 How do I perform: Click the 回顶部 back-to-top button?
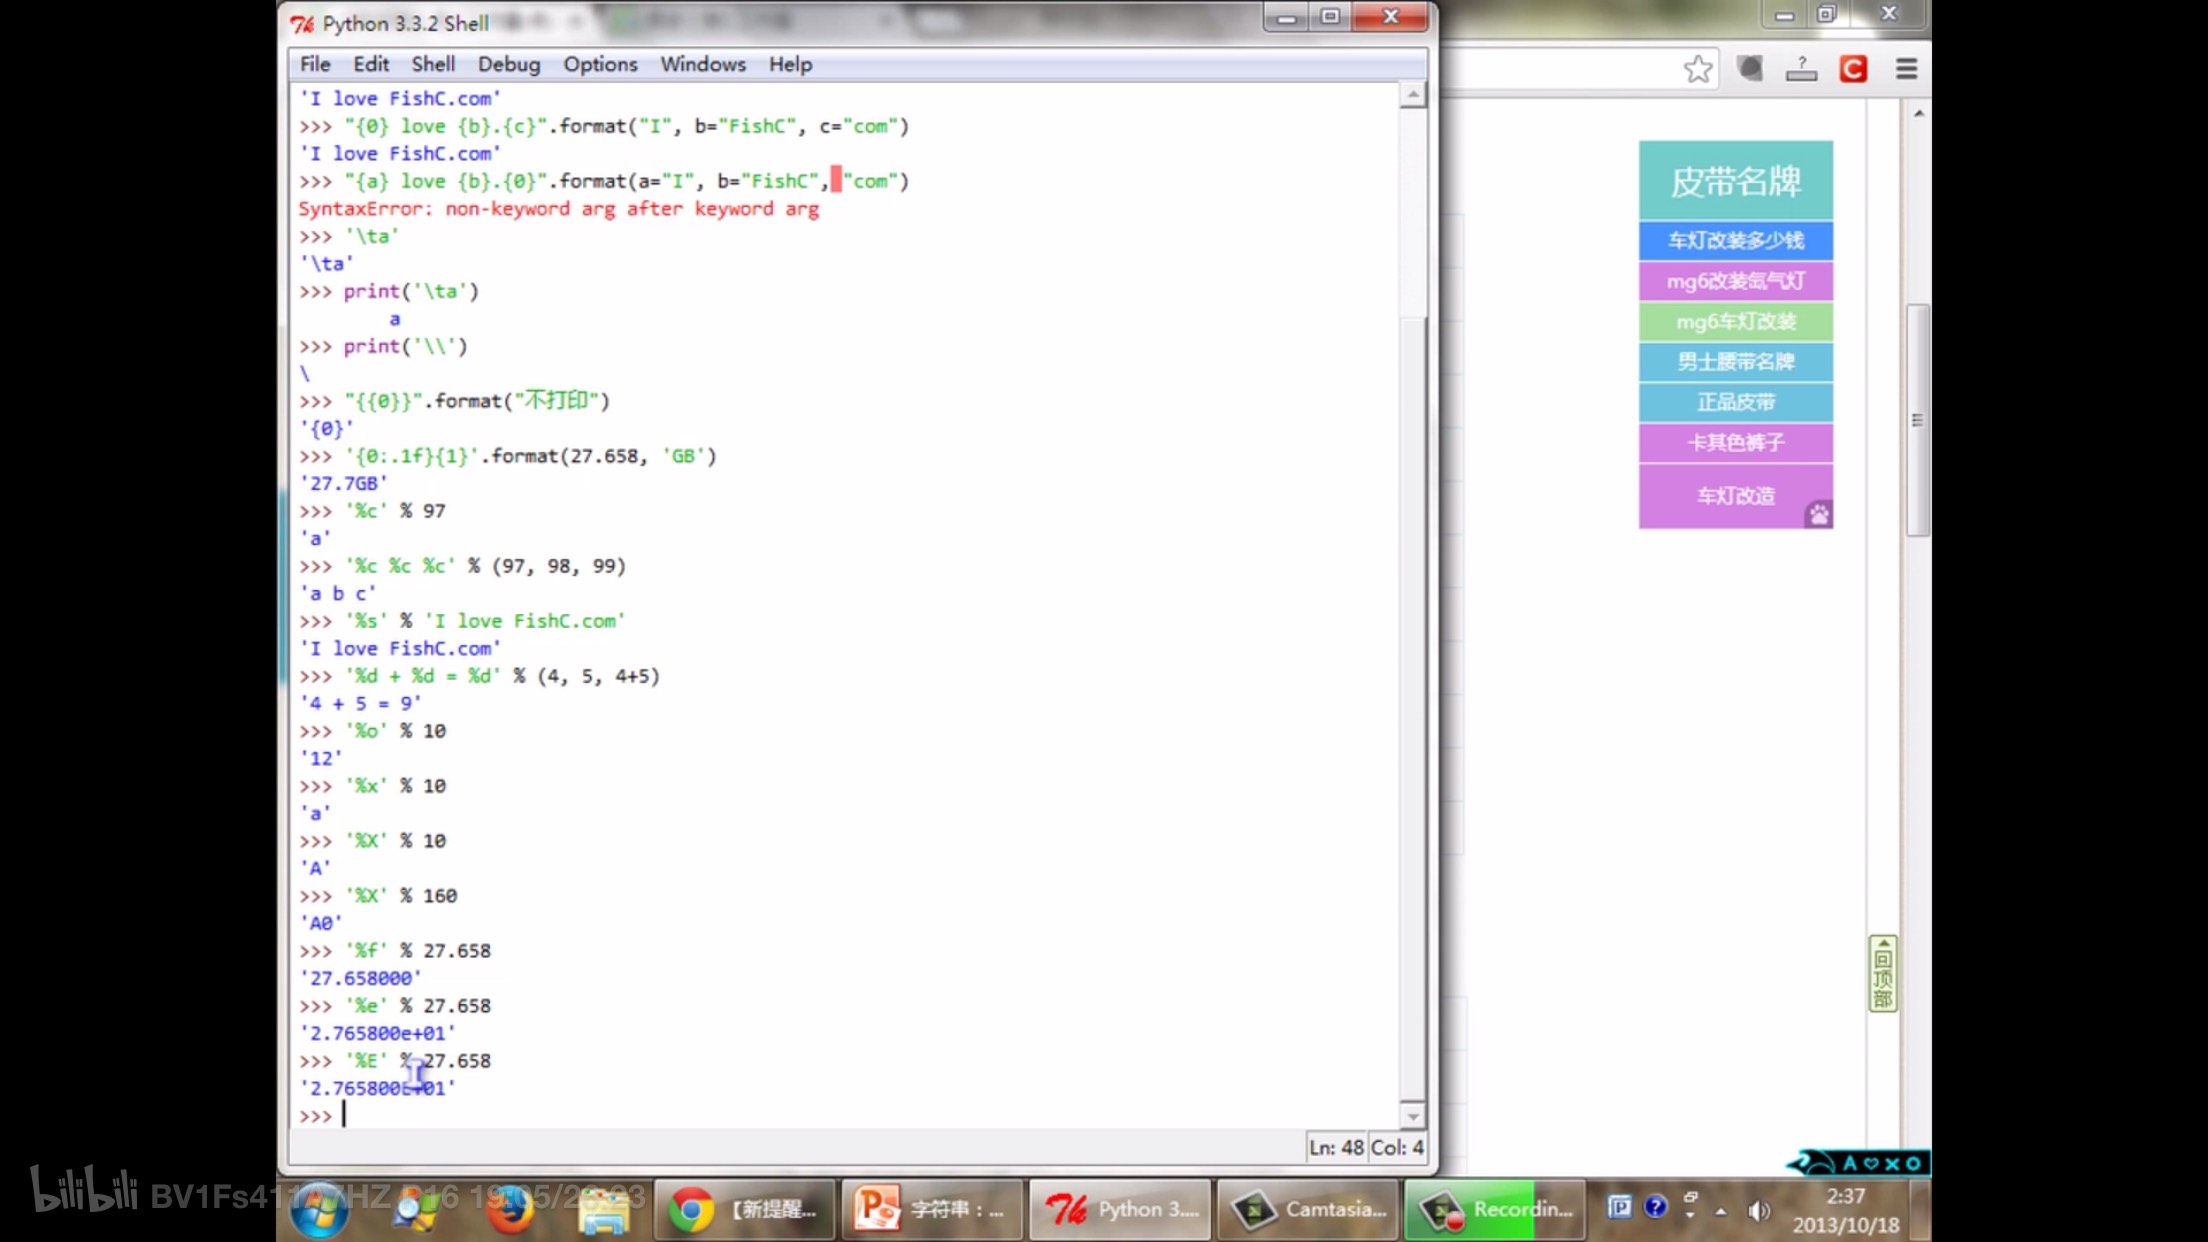[x=1882, y=973]
